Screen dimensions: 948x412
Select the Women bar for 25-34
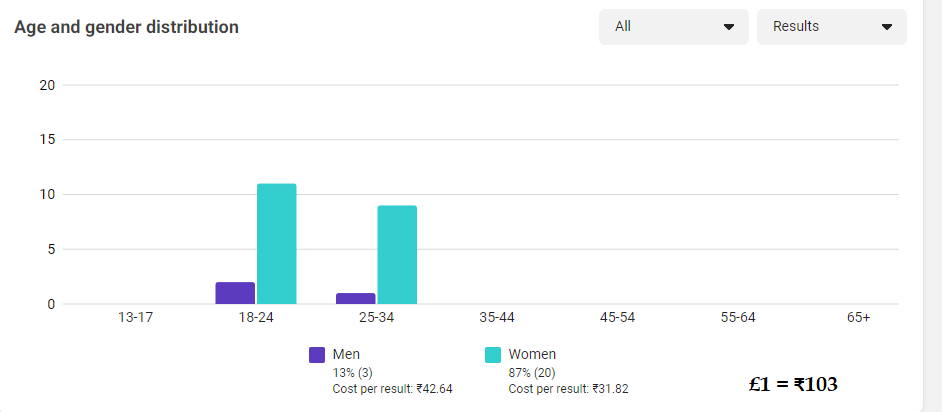pos(397,254)
